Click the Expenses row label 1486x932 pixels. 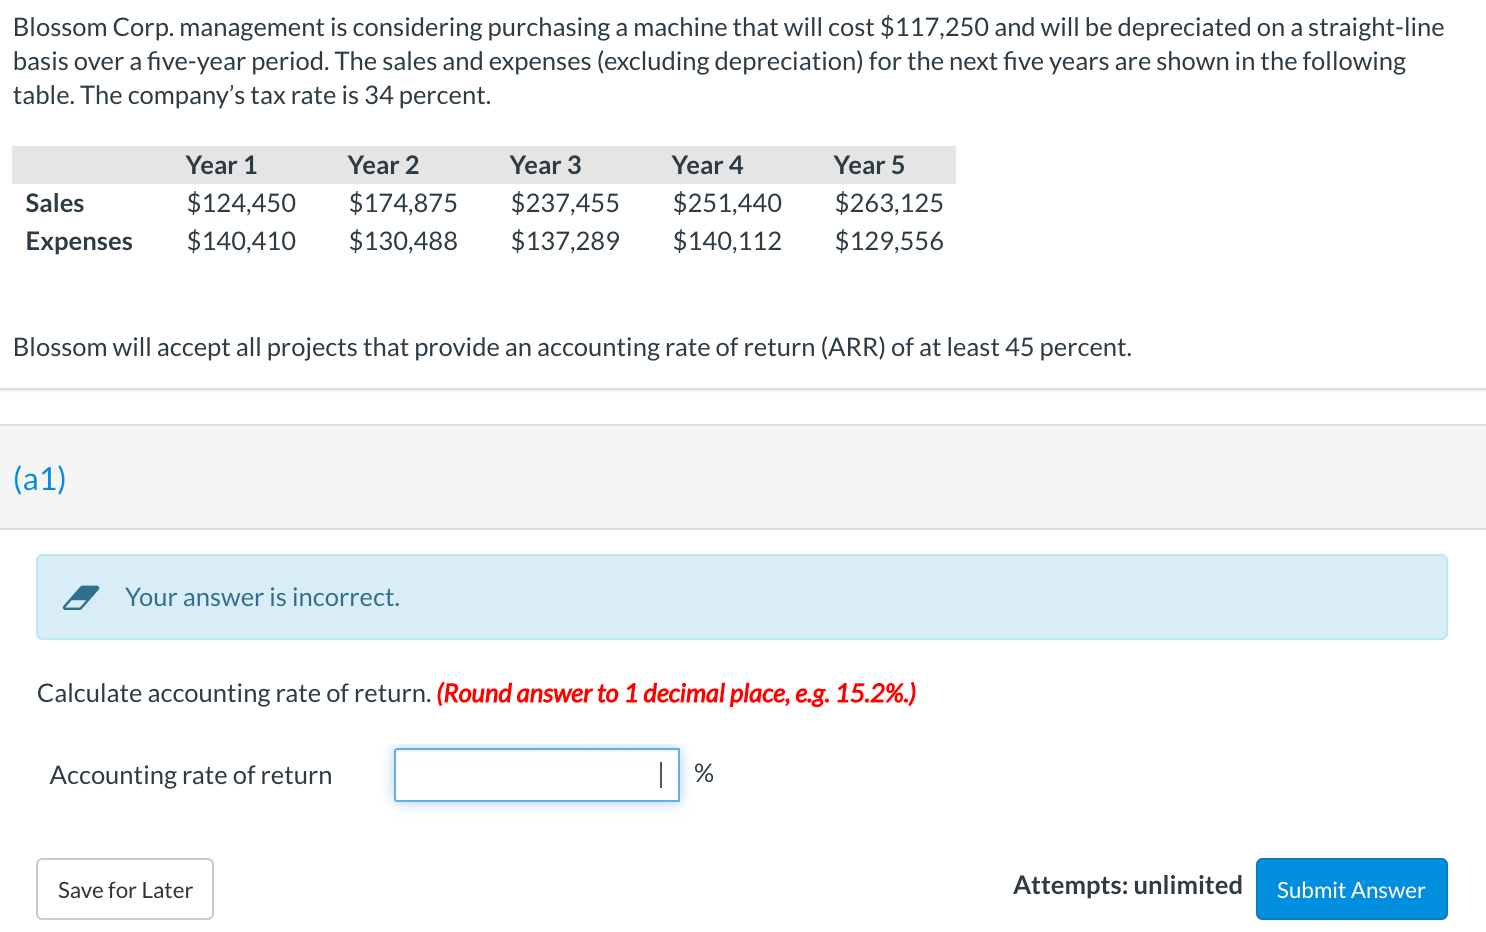click(79, 241)
